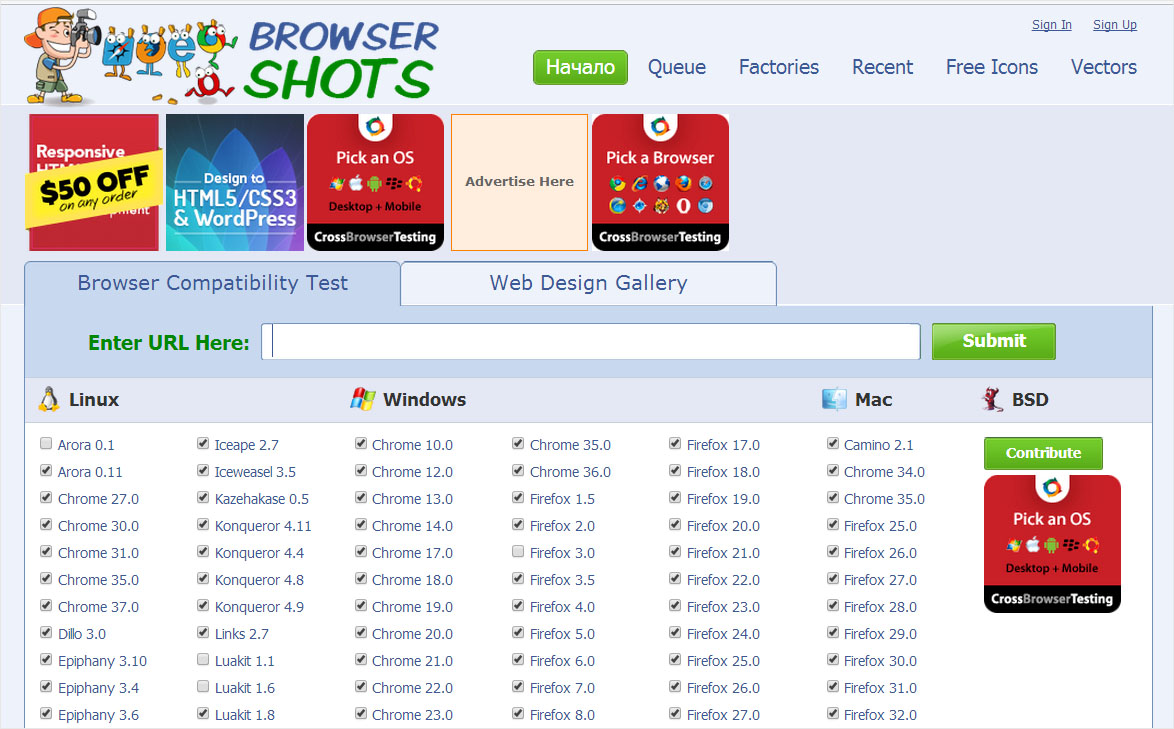Click the Firefox 29.0 label
This screenshot has height=729, width=1174.
click(x=880, y=633)
